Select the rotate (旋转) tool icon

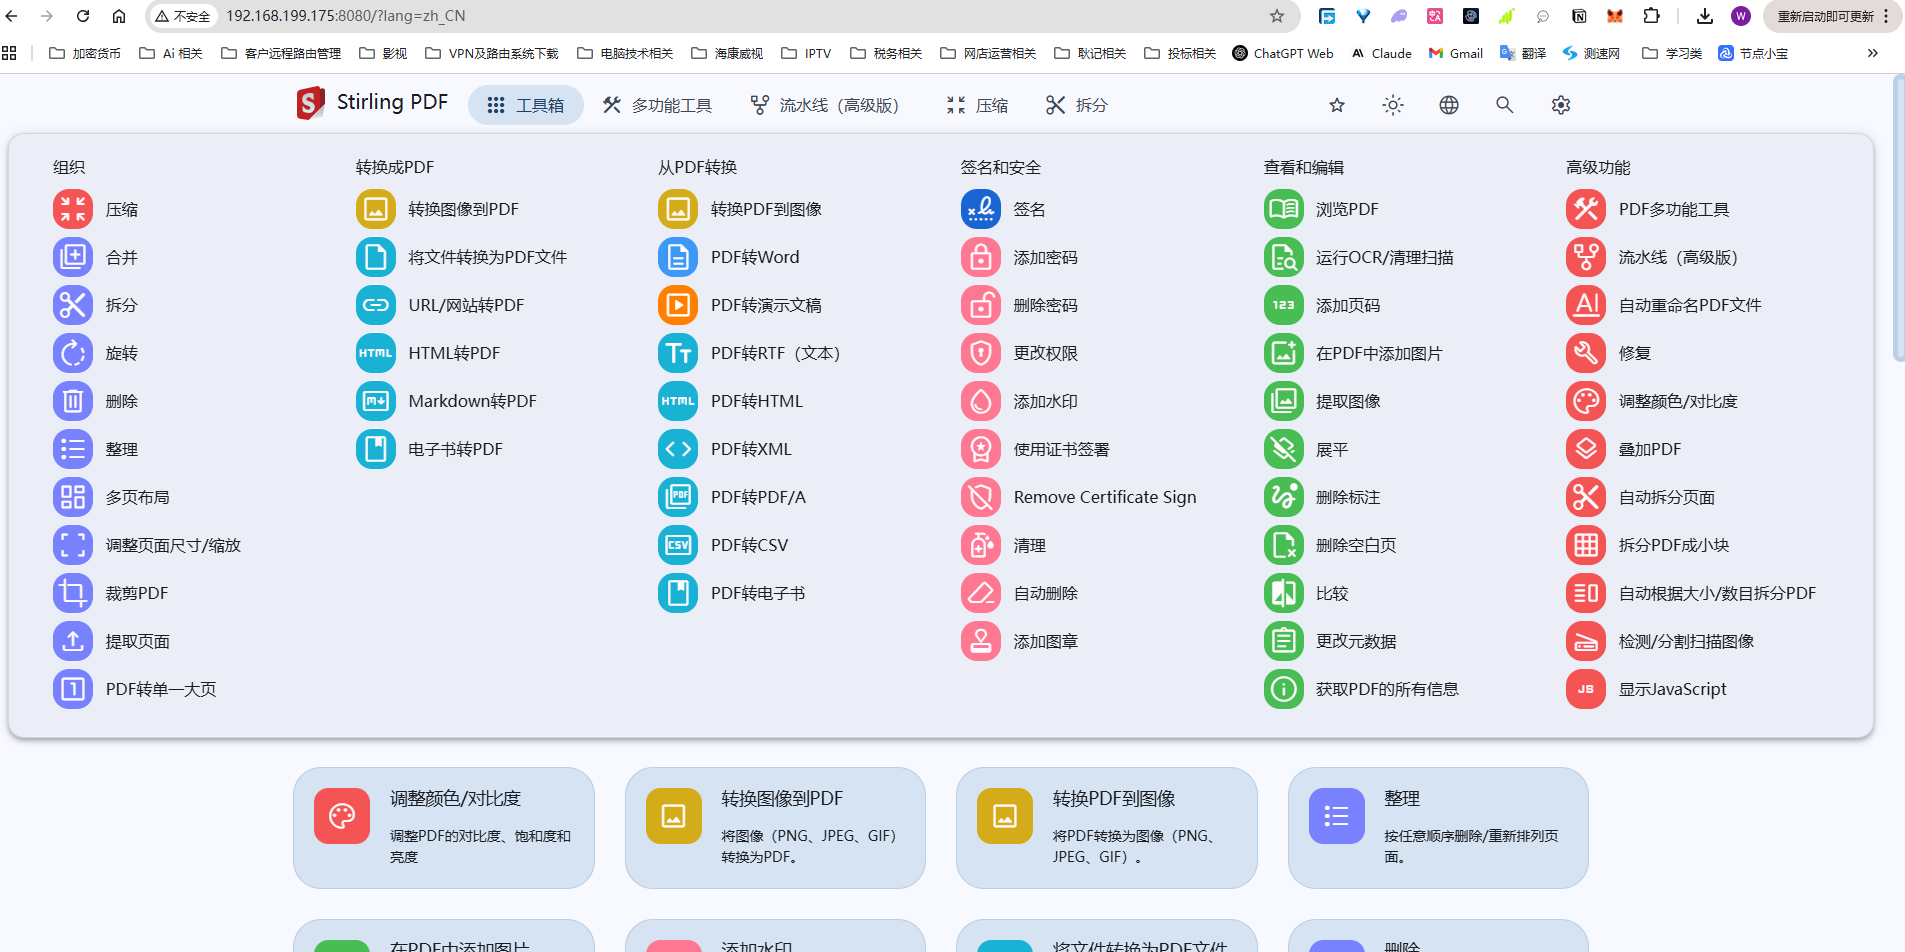tap(73, 353)
